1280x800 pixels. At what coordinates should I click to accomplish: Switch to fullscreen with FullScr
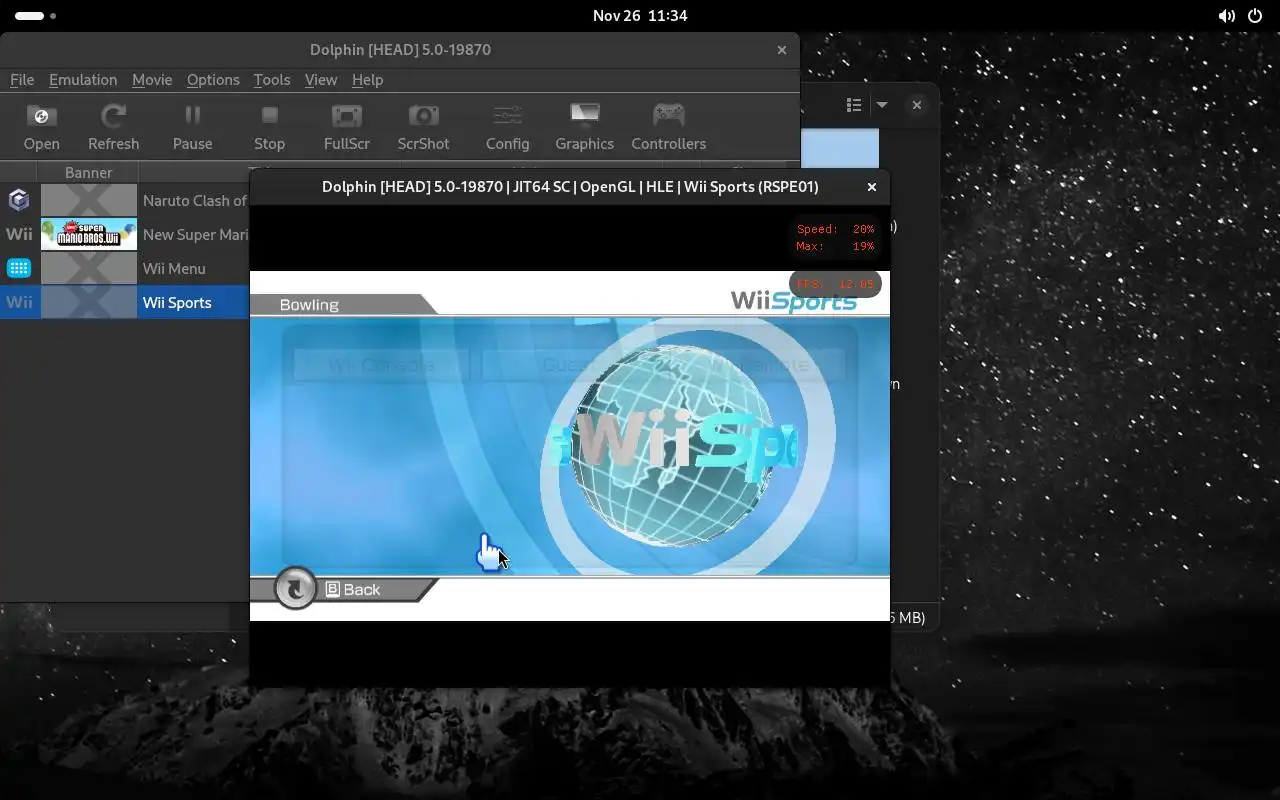point(347,127)
